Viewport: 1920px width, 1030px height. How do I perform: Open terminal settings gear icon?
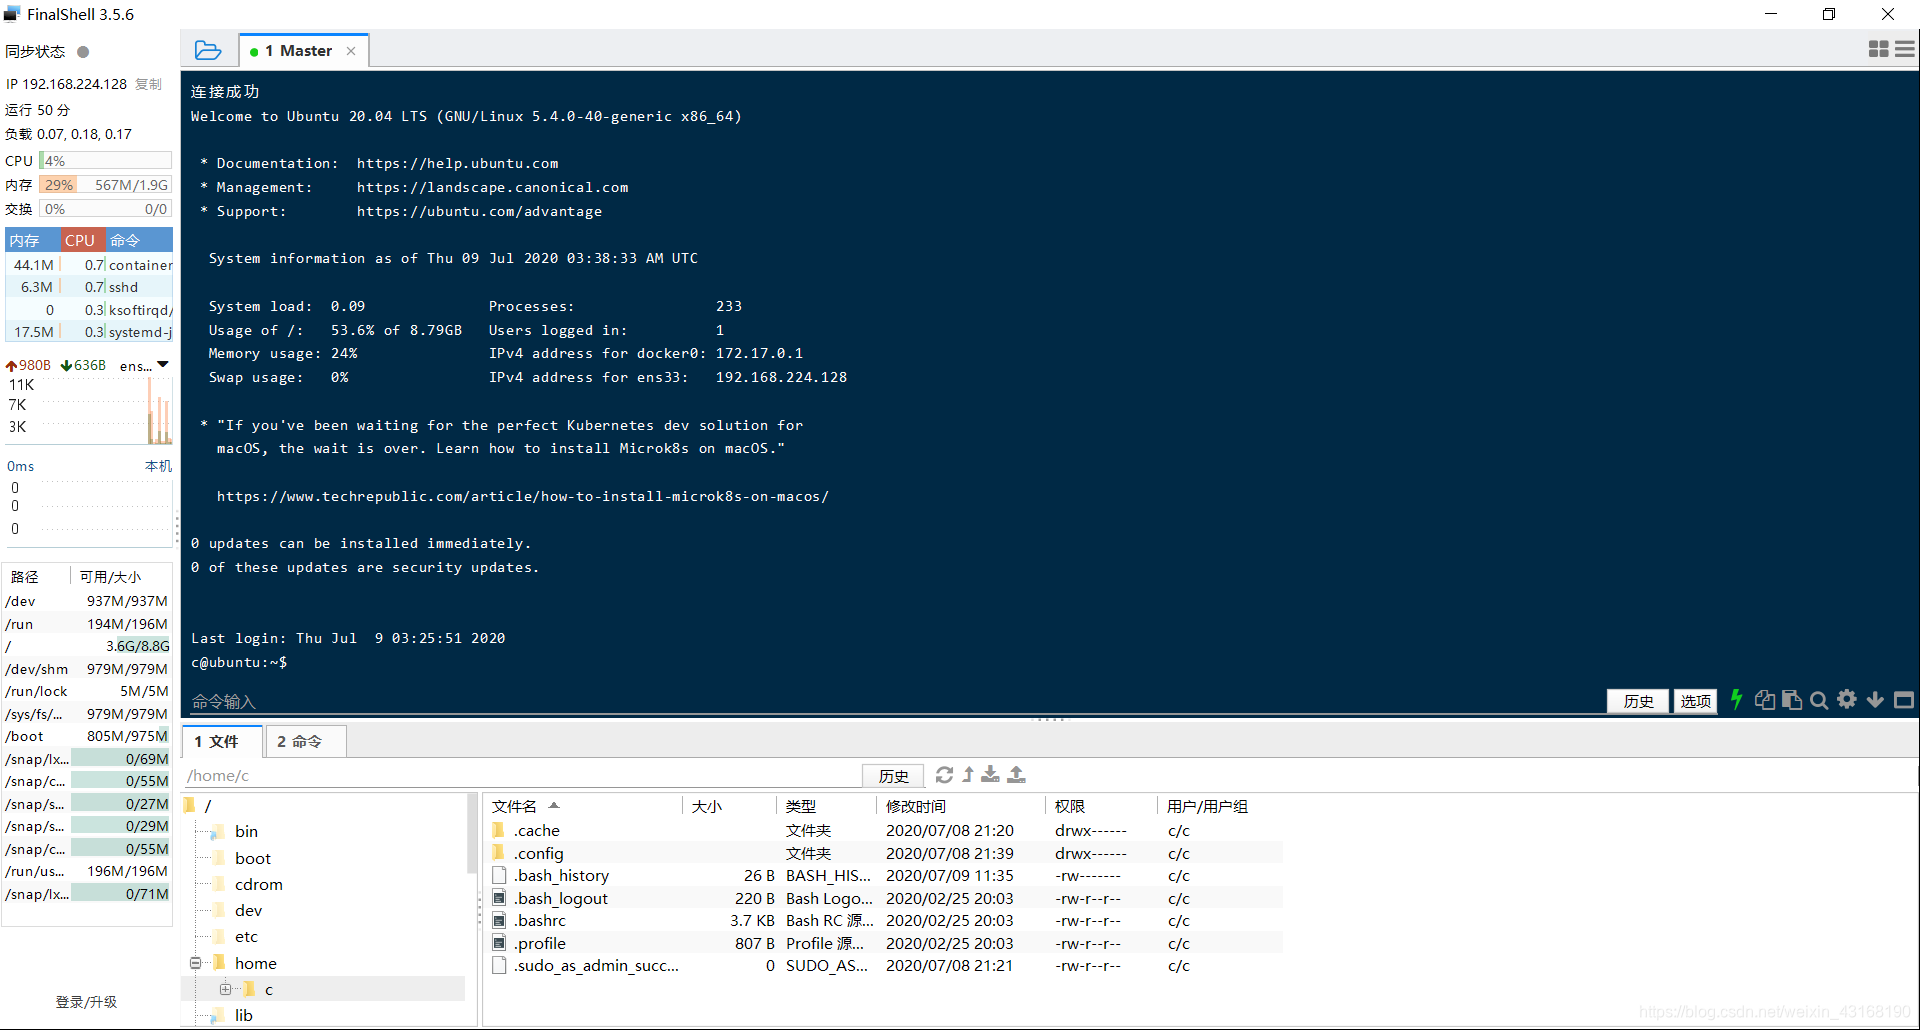tap(1847, 700)
